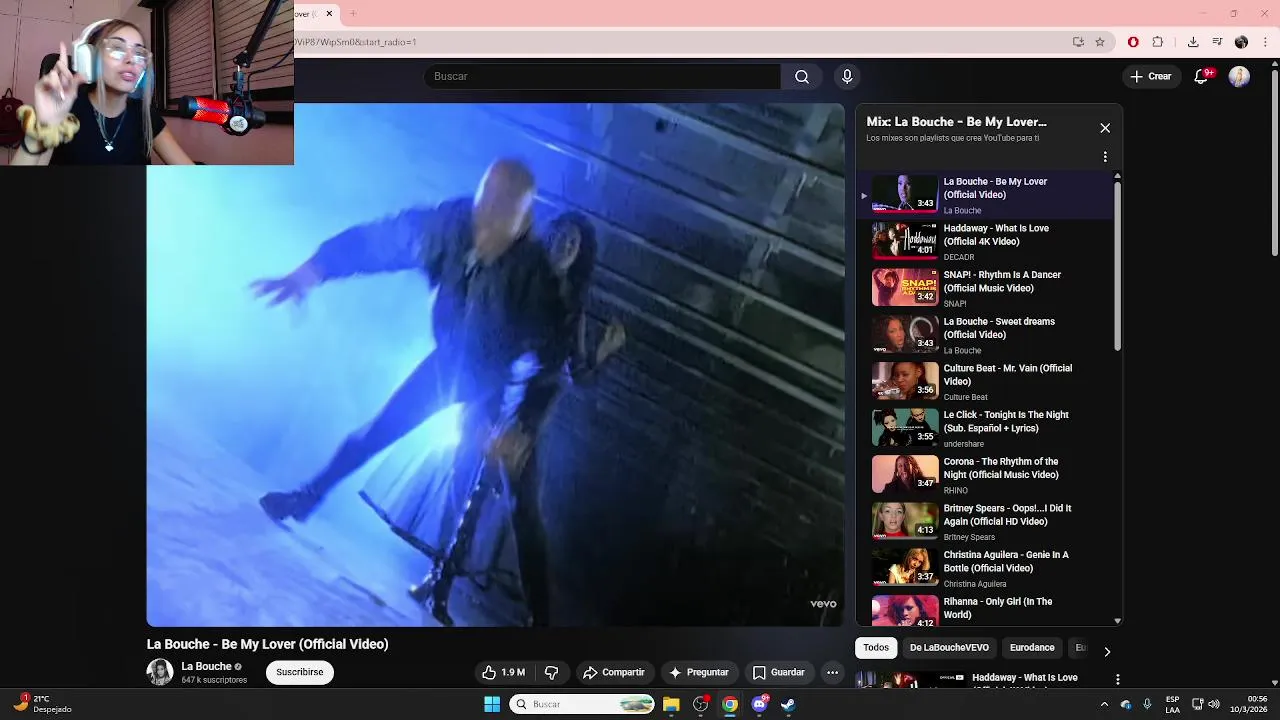Save video with the Guardar button

(x=778, y=672)
